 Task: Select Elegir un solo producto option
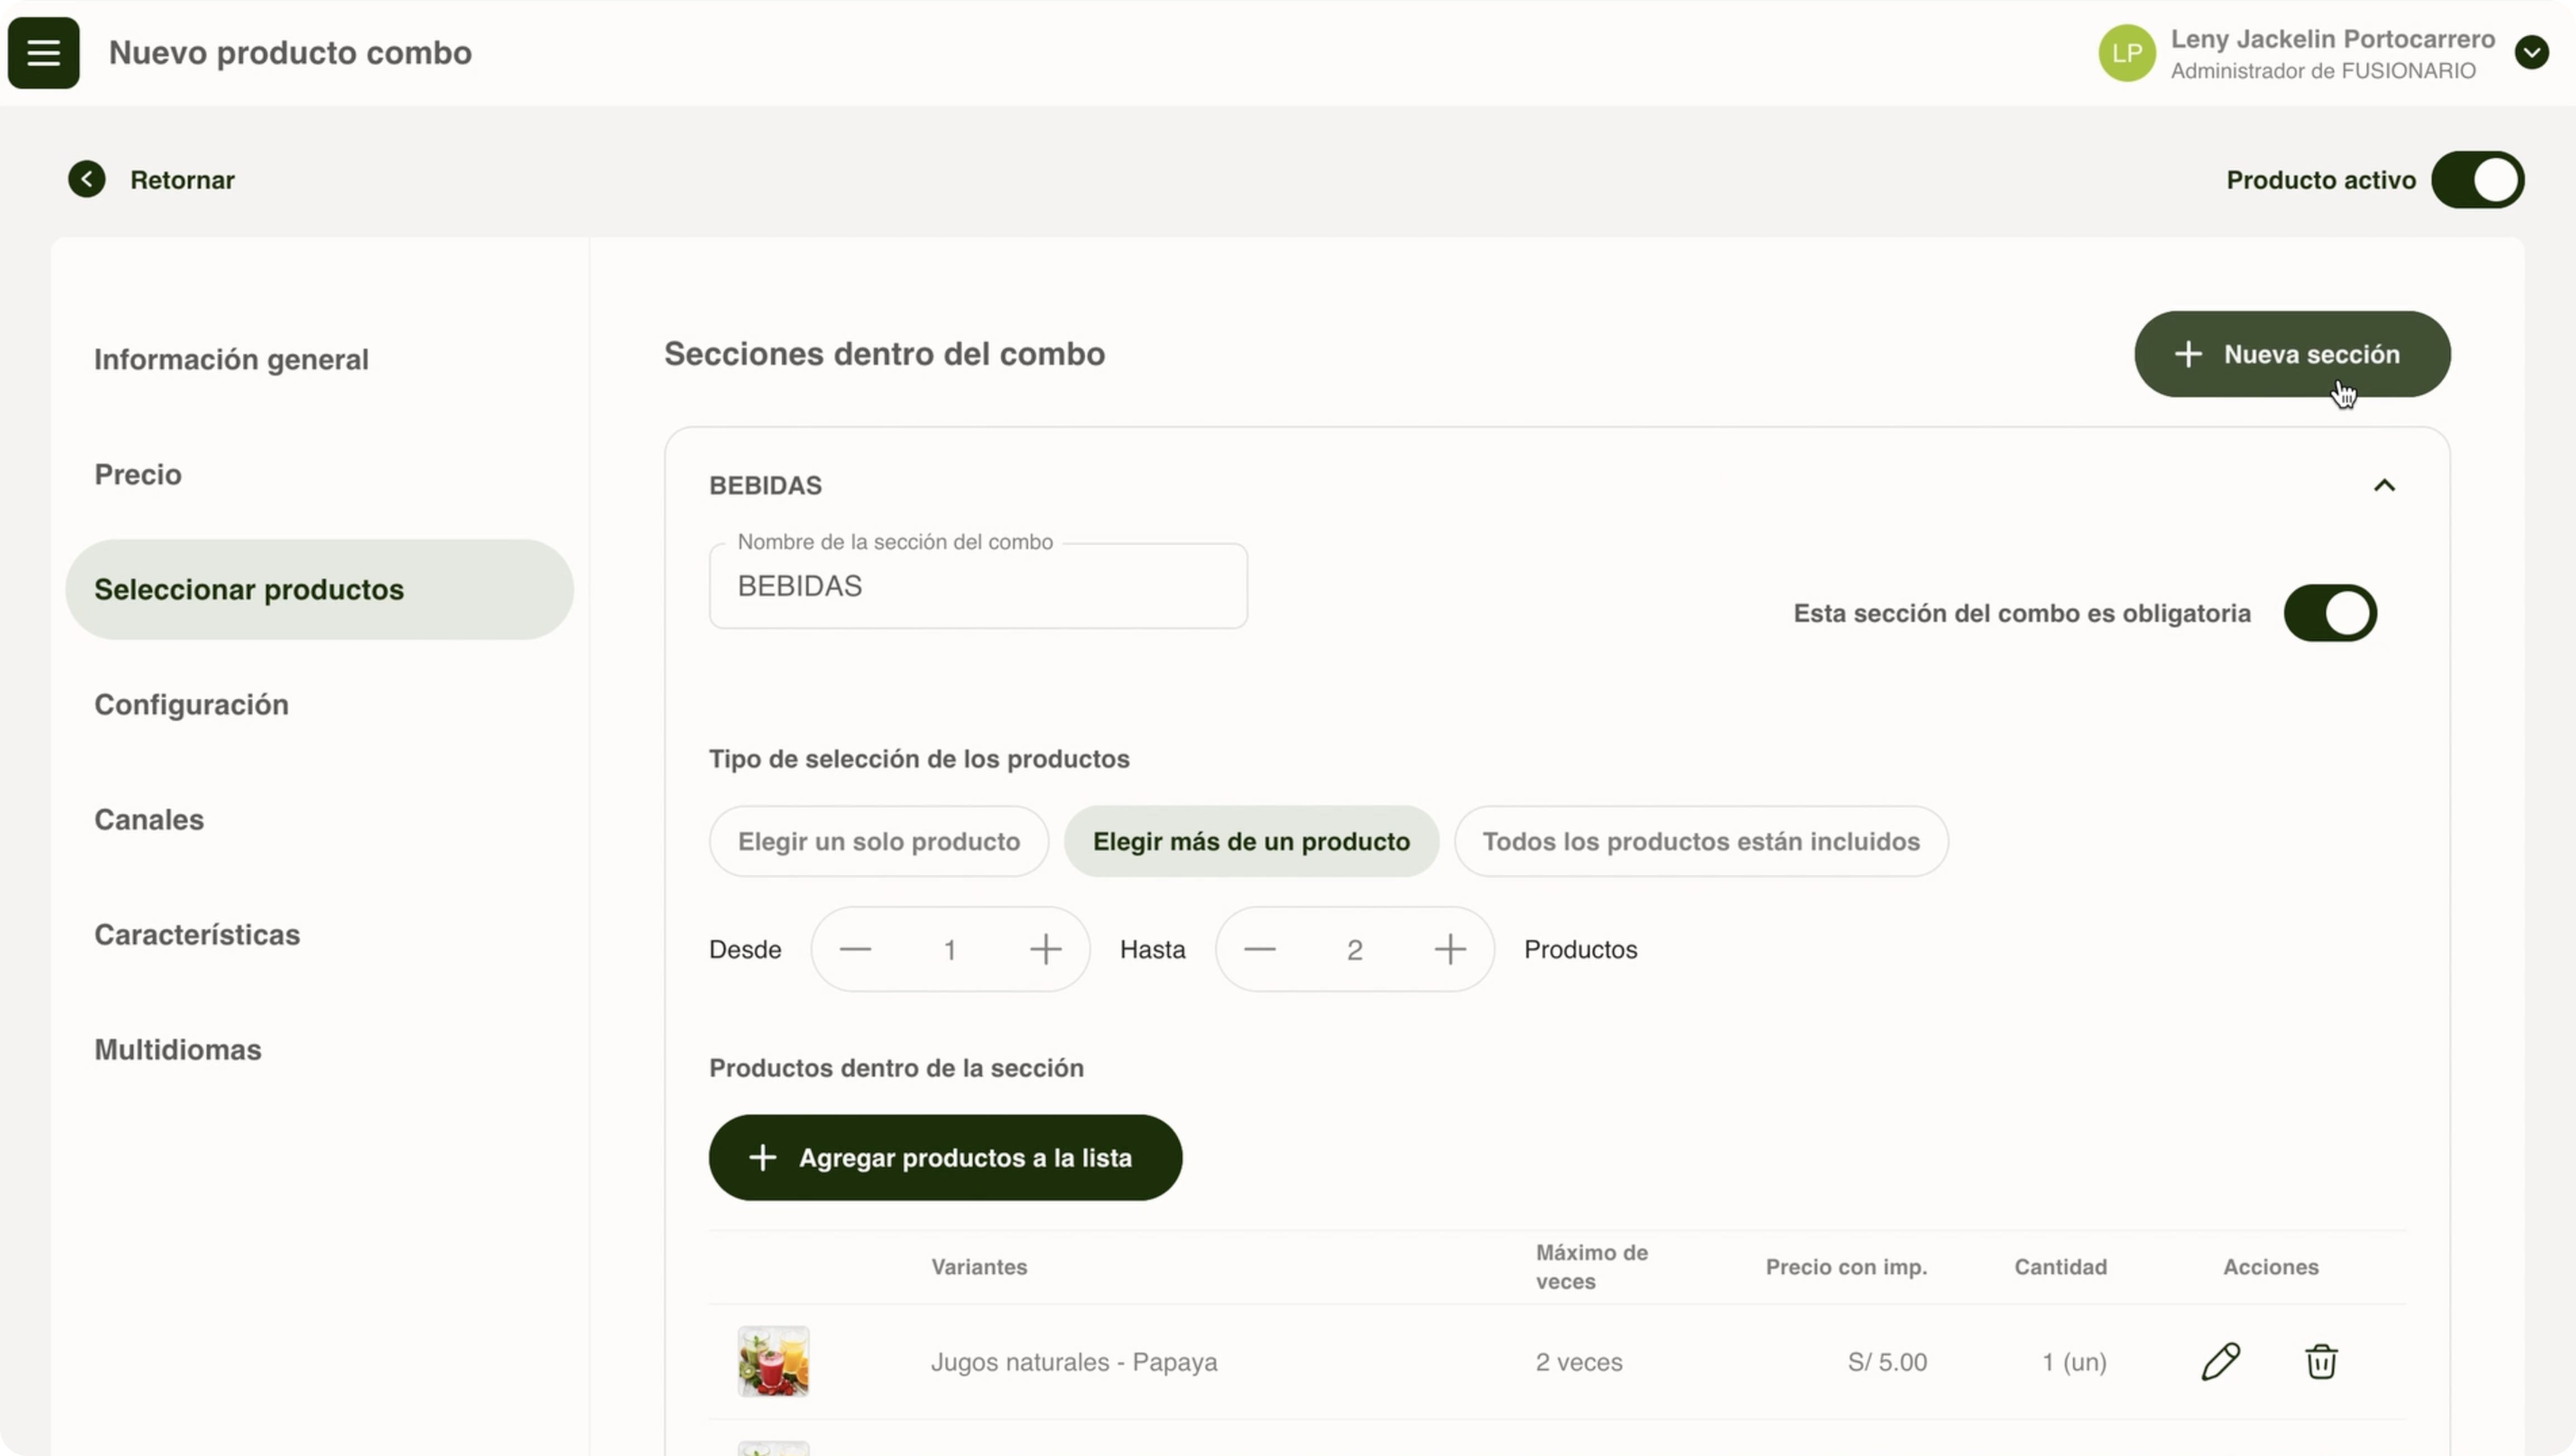click(x=878, y=842)
